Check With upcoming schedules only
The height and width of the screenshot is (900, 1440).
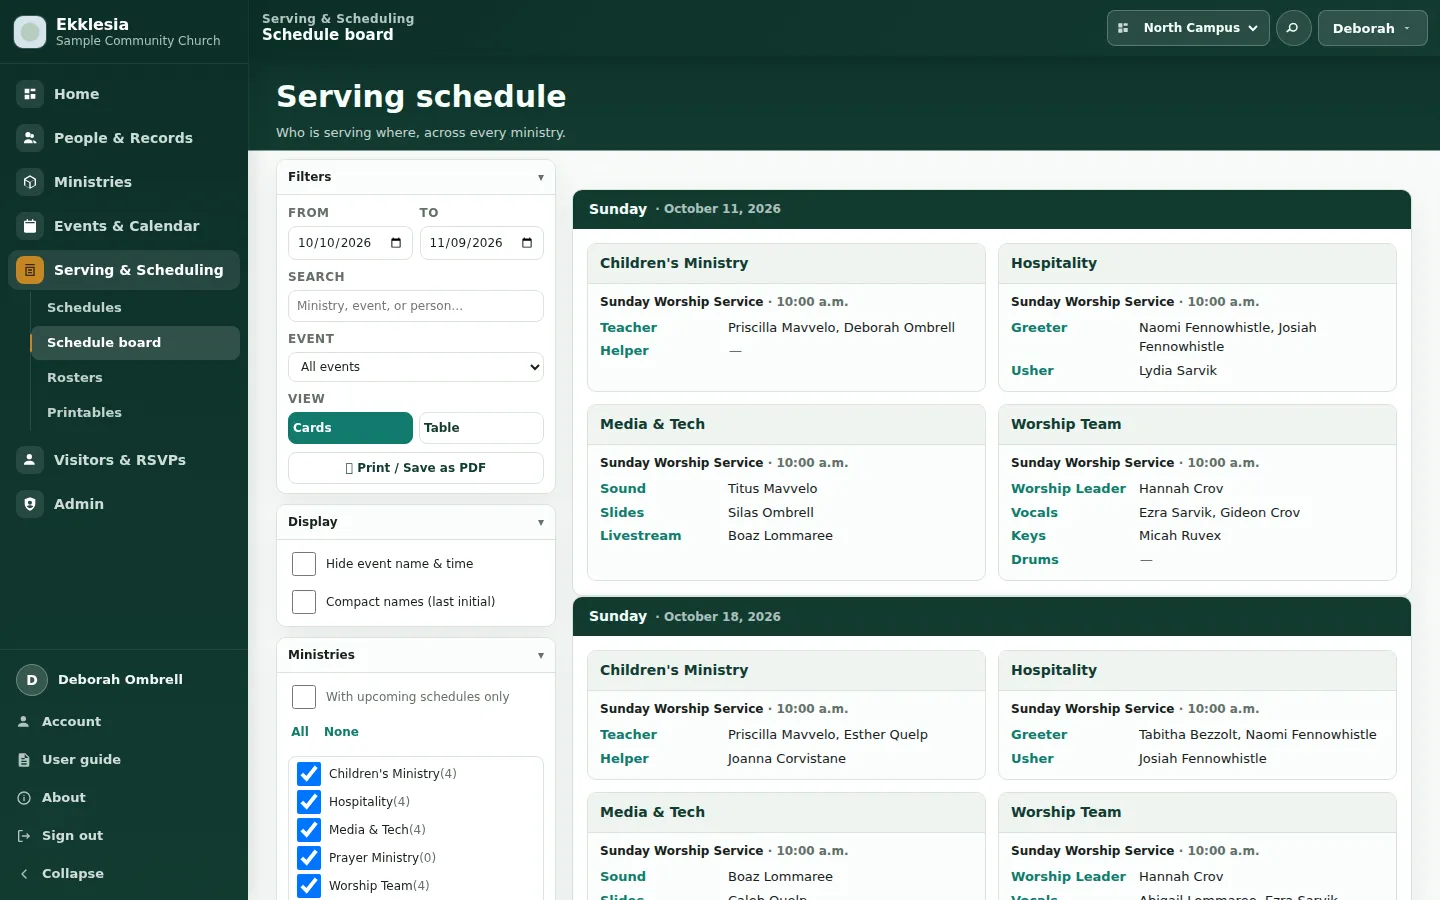coord(304,697)
